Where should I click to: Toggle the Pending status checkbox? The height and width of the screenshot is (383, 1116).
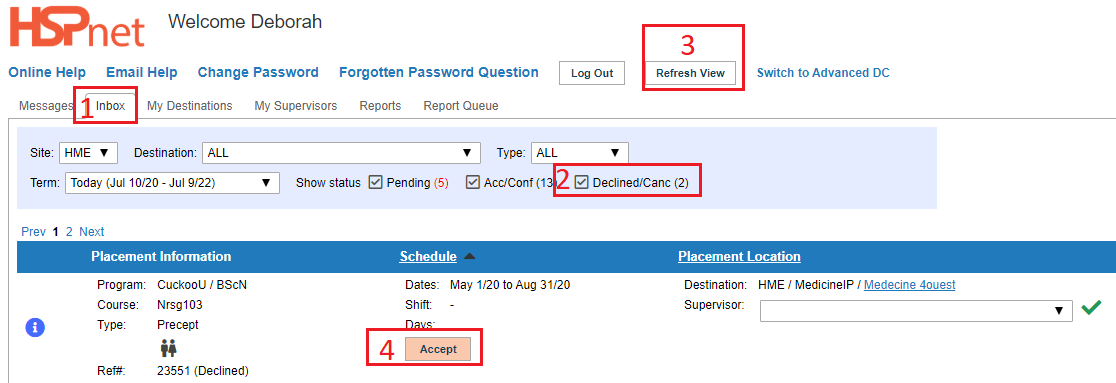pos(376,182)
